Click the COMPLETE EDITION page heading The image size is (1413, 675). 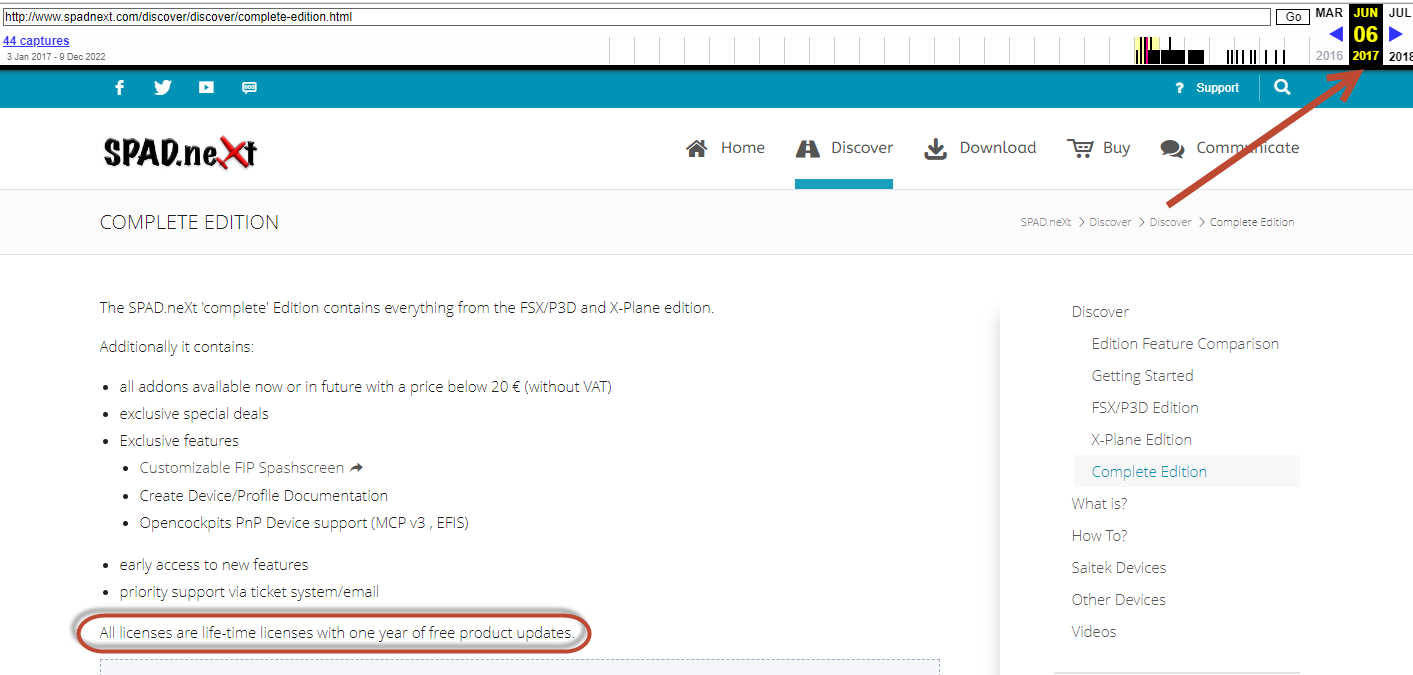click(x=189, y=222)
